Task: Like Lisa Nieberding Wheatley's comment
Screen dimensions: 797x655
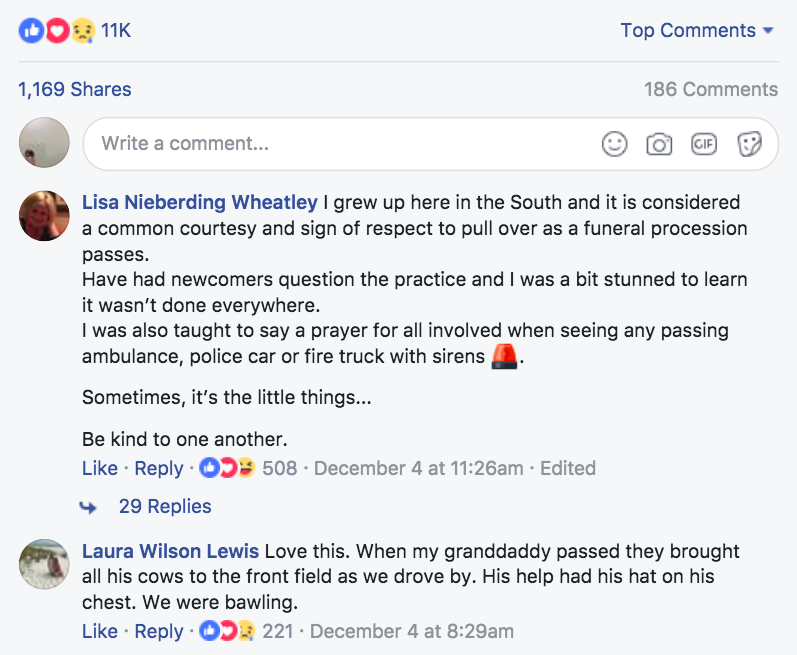Action: [100, 468]
